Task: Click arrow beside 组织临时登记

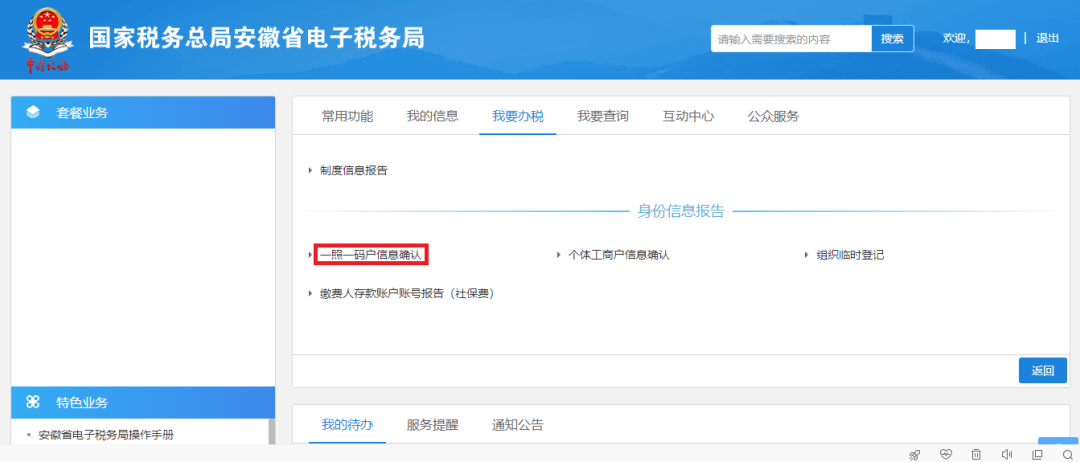Action: [807, 255]
